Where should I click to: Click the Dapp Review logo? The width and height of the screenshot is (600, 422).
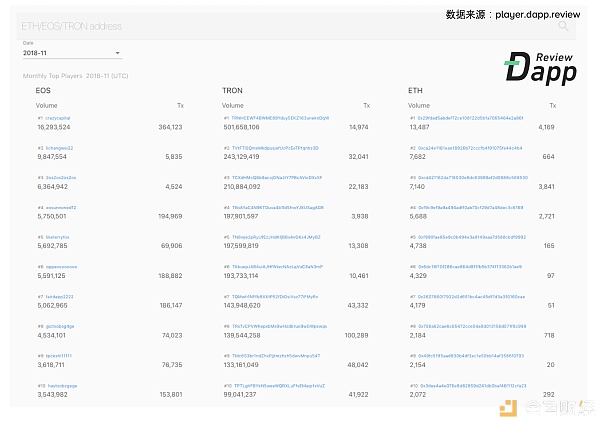pyautogui.click(x=540, y=68)
